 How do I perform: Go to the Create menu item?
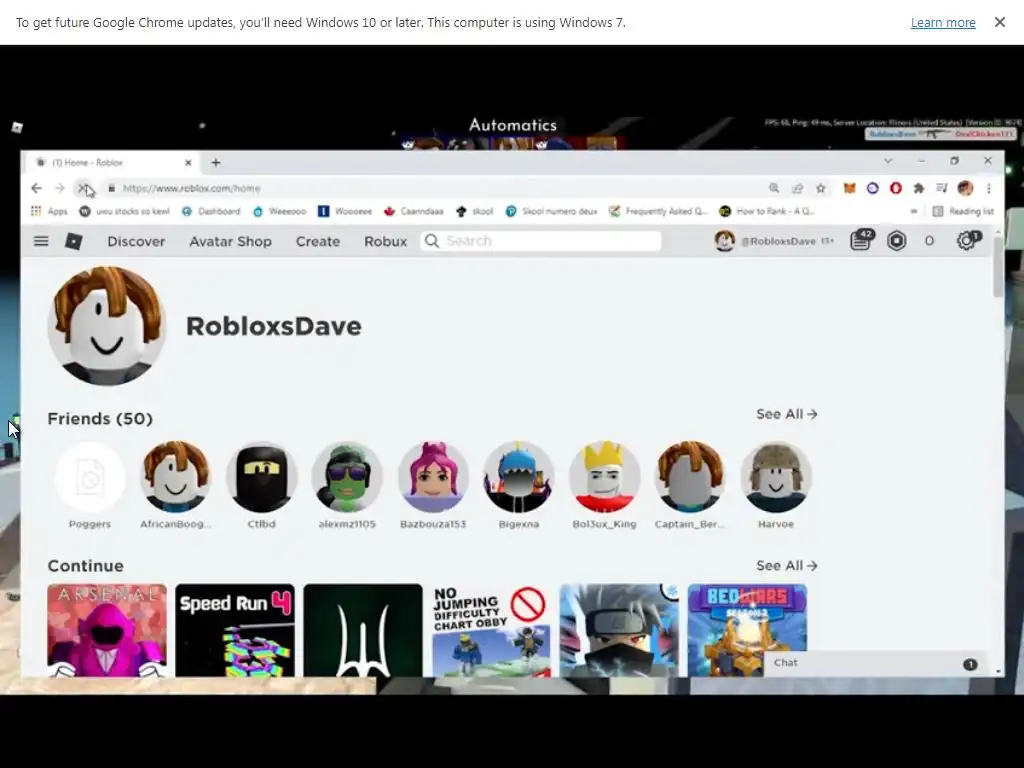click(x=317, y=241)
